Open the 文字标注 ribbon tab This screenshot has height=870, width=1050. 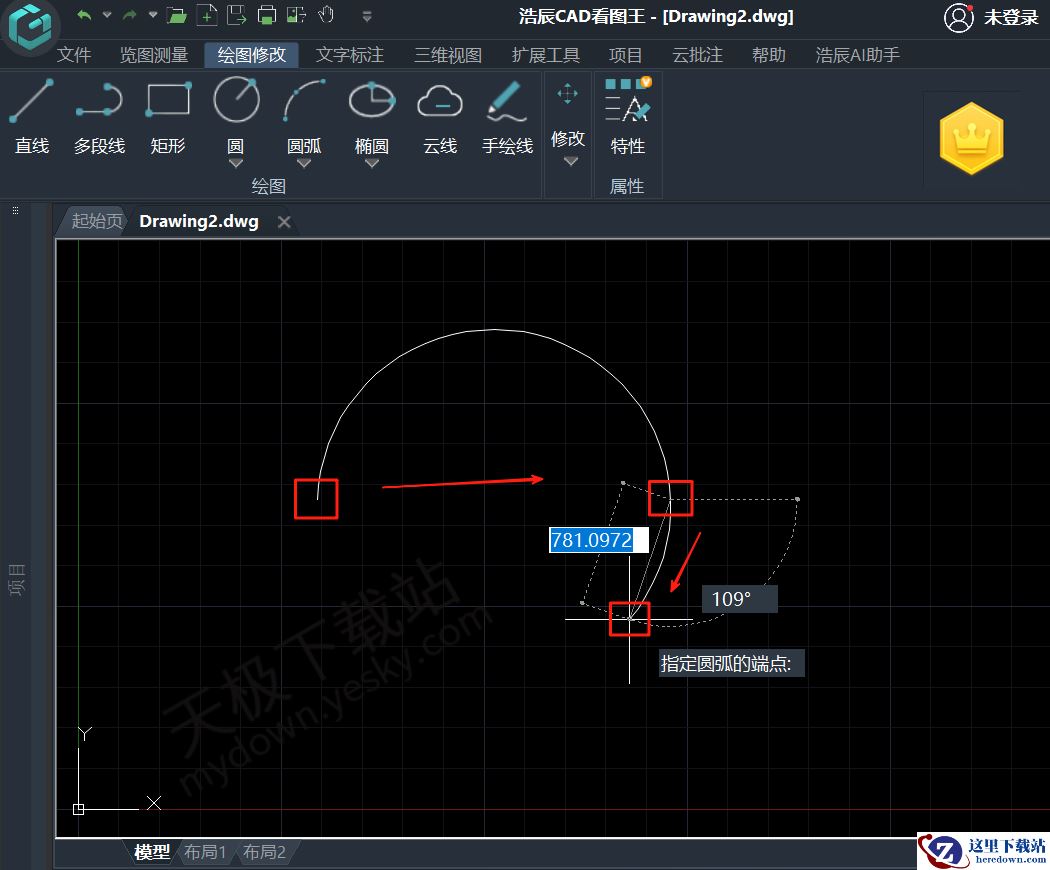pyautogui.click(x=350, y=55)
